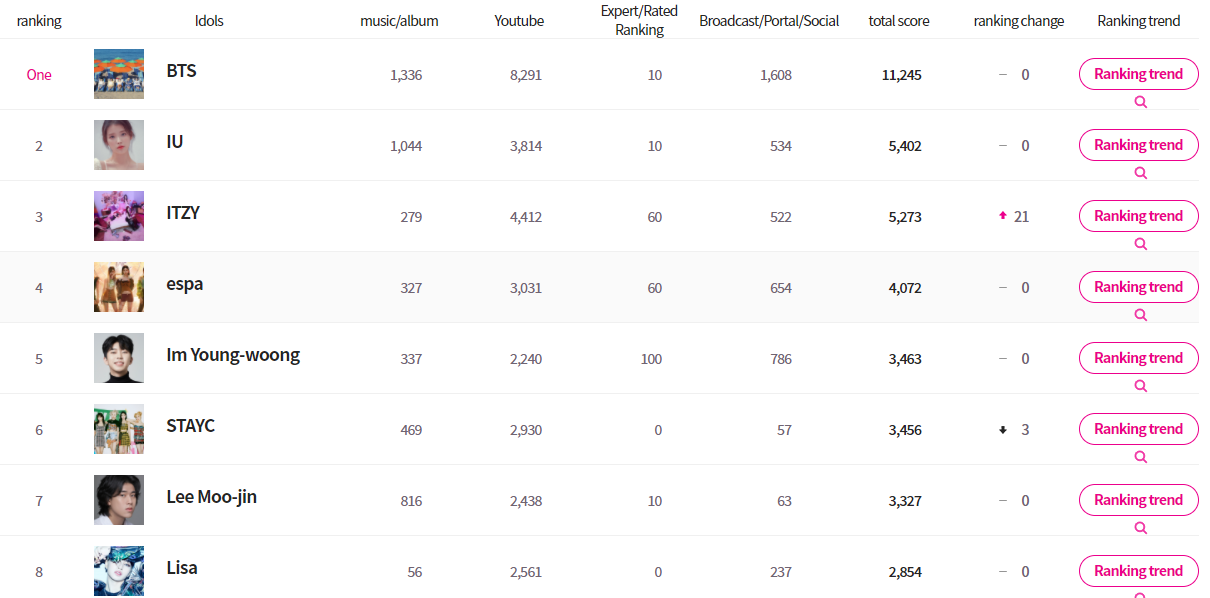Click the magnifier icon under espa ranking trend
The height and width of the screenshot is (598, 1210).
point(1141,315)
